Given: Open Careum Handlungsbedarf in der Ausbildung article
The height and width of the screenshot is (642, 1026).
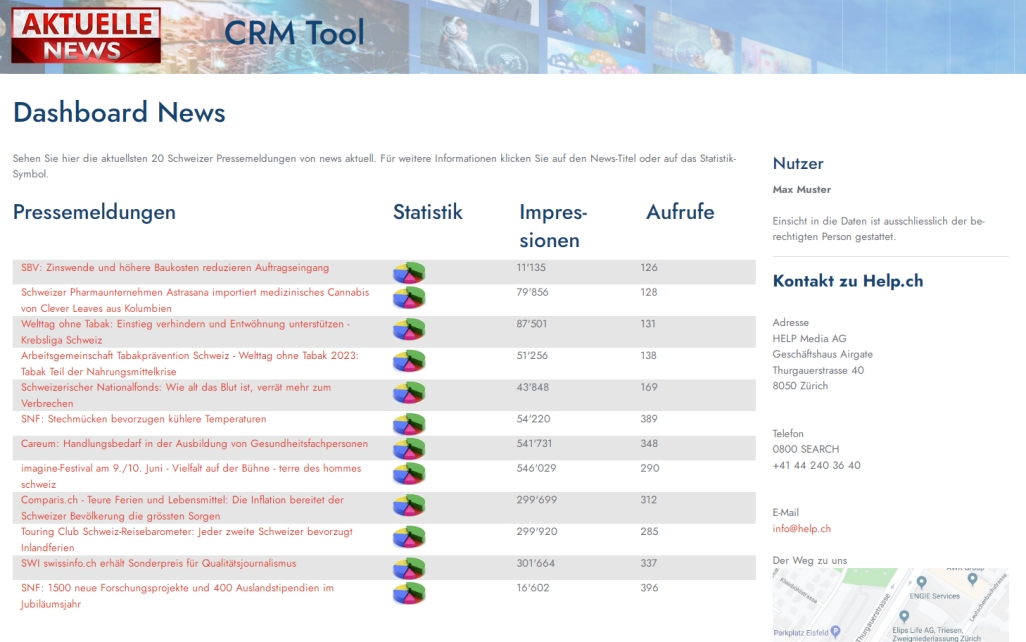Looking at the screenshot, I should (194, 444).
